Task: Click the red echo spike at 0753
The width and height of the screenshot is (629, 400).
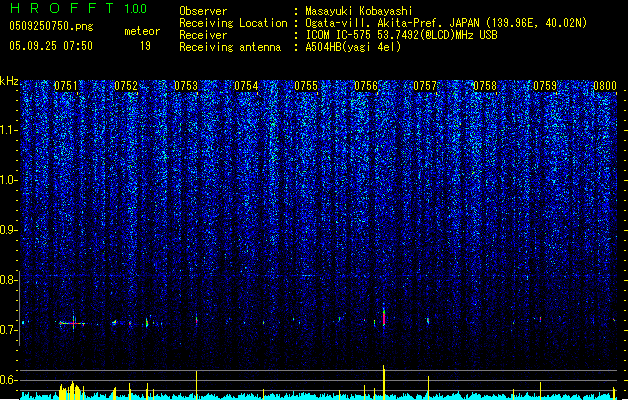Action: click(x=197, y=320)
